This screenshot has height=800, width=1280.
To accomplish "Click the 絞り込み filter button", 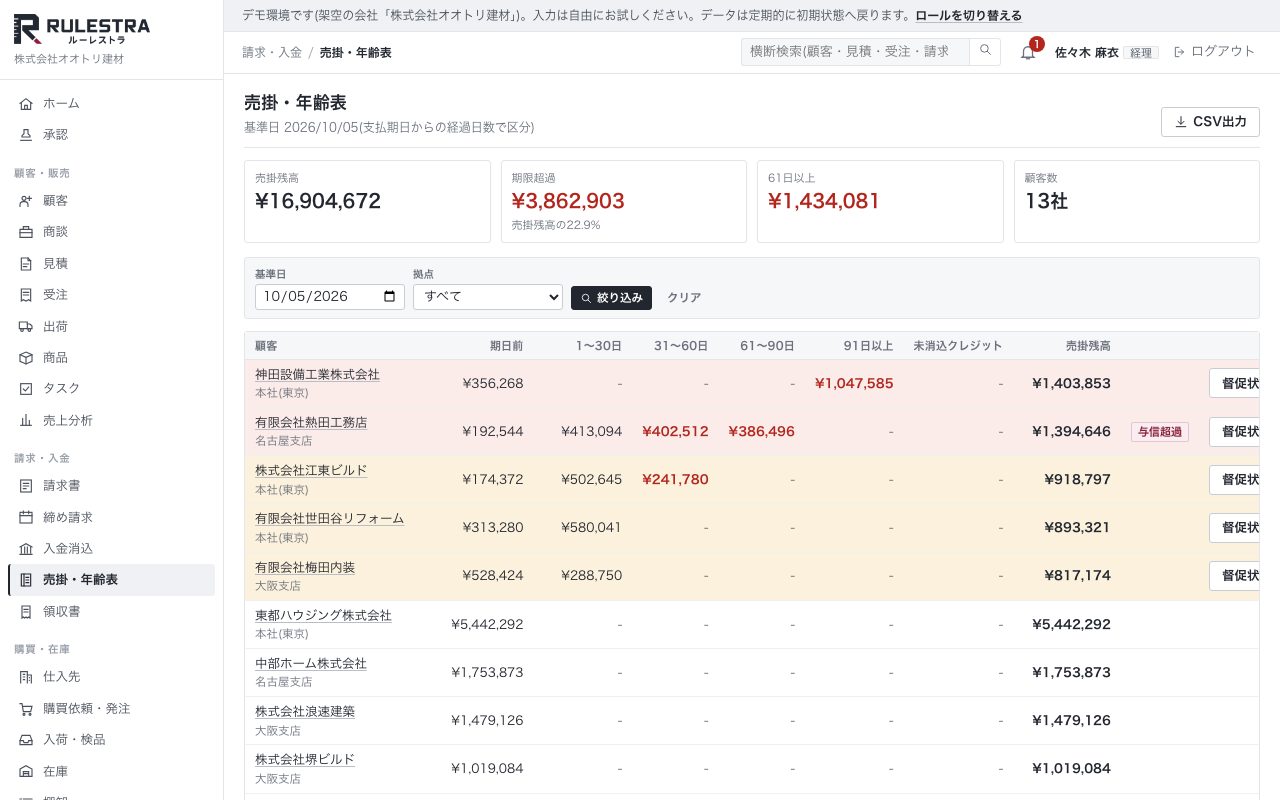I will point(611,298).
